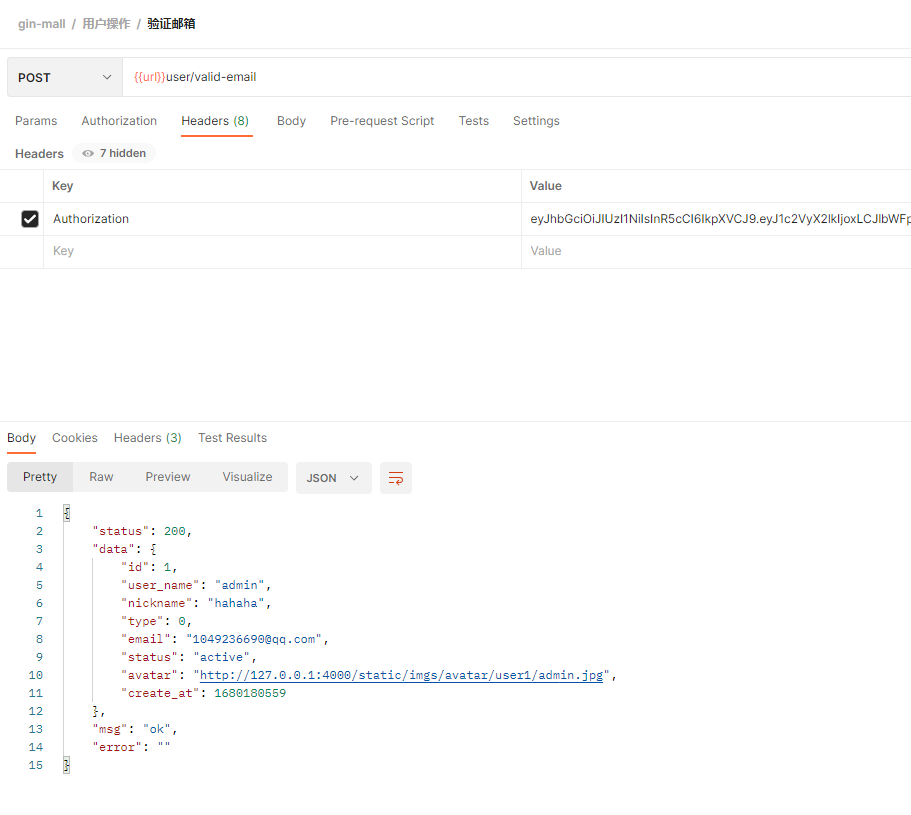
Task: Go to the Settings tab
Action: point(536,121)
